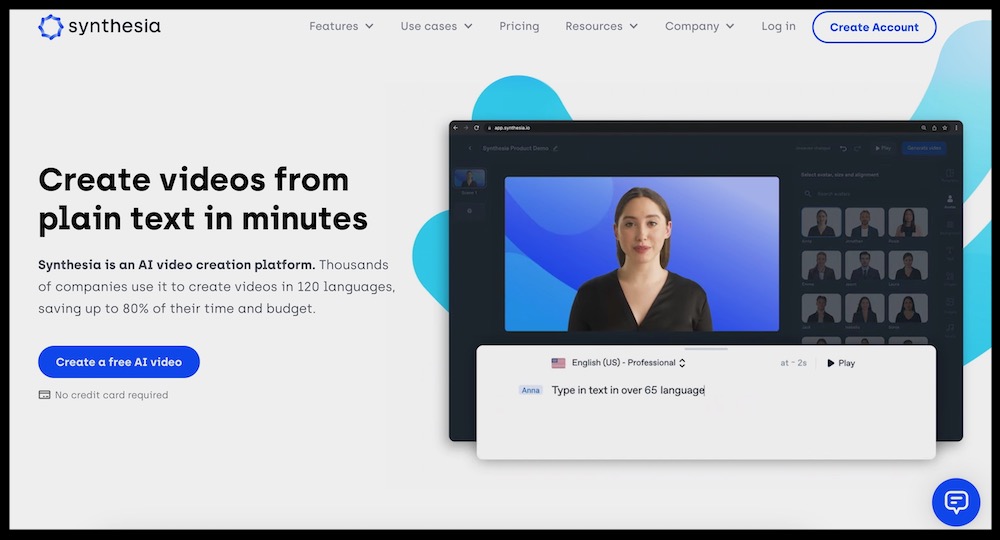Expand the Company dropdown menu
Viewport: 1000px width, 540px height.
coord(699,26)
